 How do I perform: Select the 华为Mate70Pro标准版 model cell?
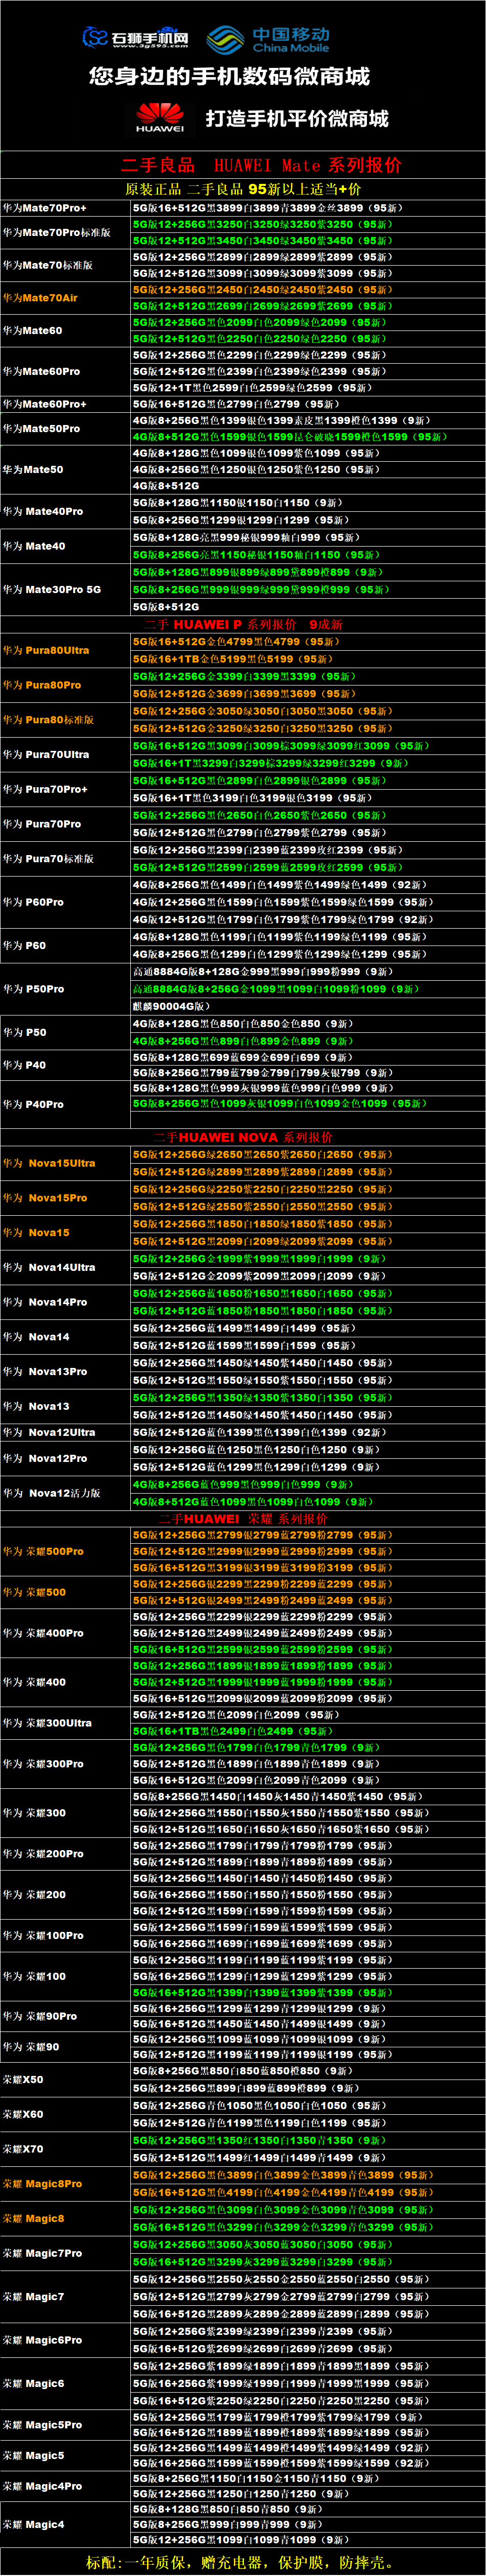click(x=66, y=232)
